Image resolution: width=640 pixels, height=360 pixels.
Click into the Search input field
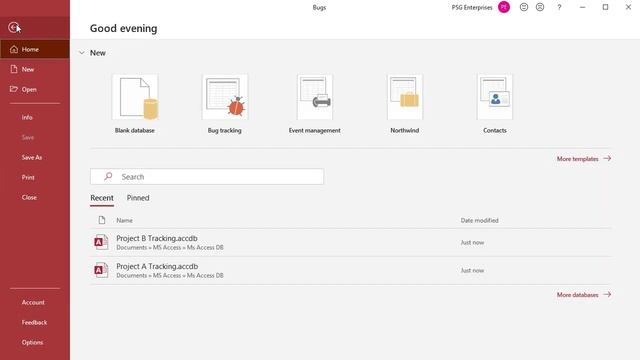(207, 177)
